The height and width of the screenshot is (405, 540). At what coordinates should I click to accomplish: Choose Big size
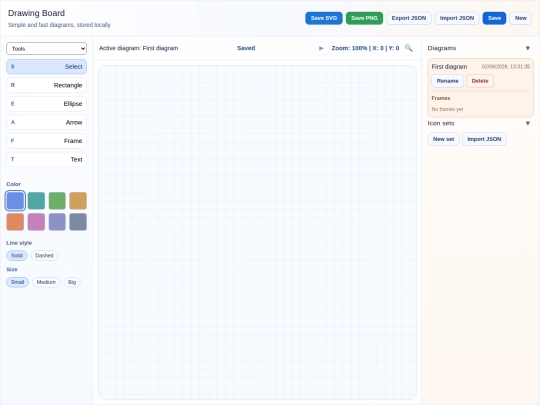(72, 282)
